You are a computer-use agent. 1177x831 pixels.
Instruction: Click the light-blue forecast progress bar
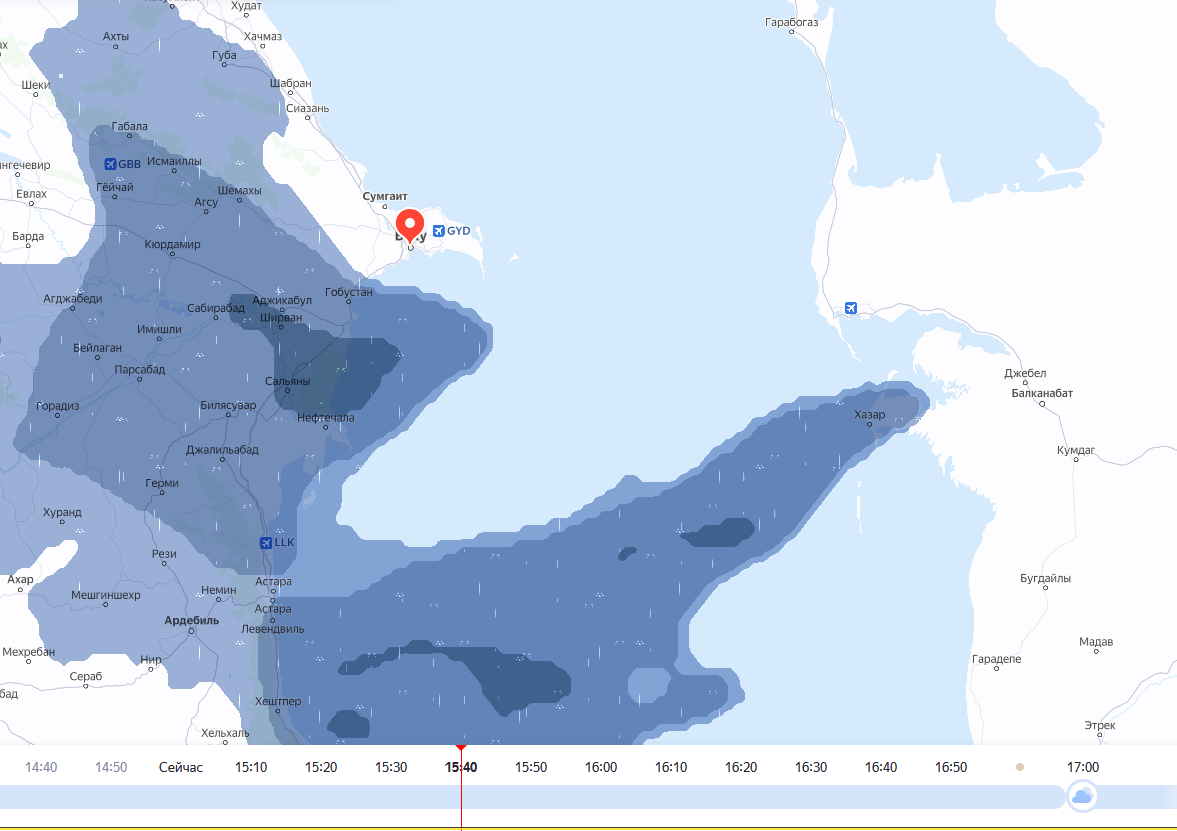tap(533, 796)
